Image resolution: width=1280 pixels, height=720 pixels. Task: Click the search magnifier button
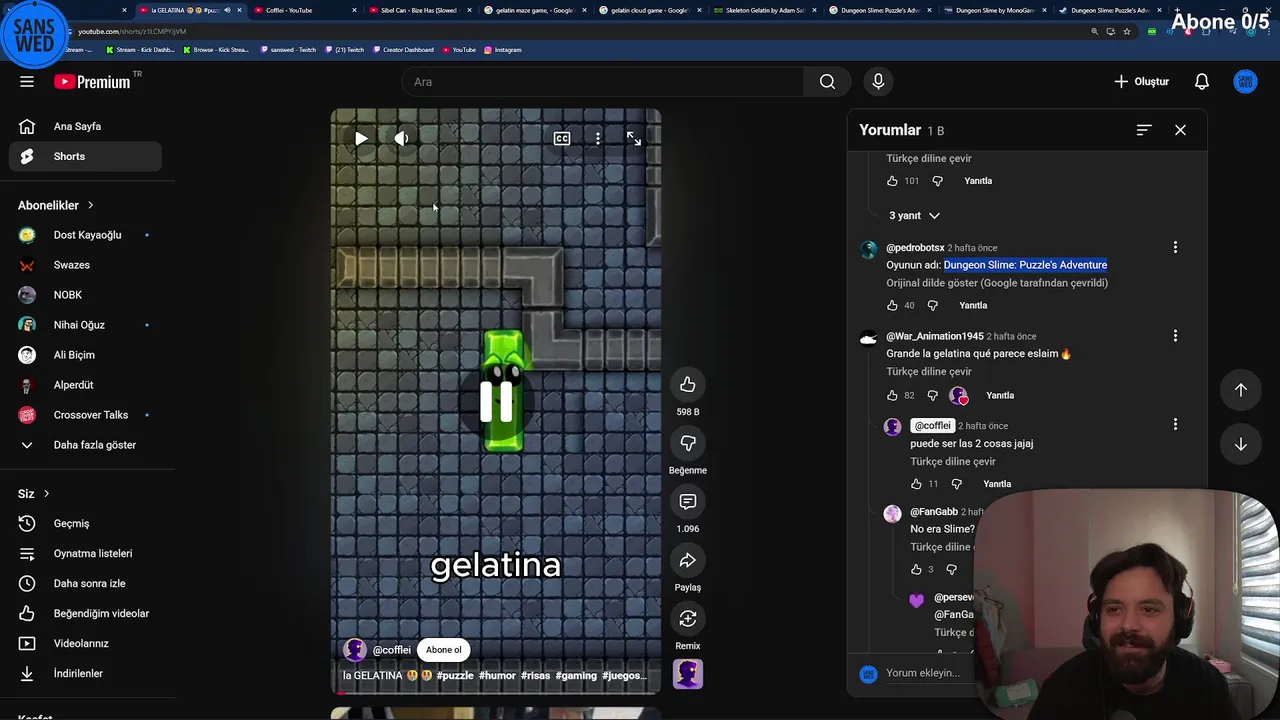click(827, 82)
